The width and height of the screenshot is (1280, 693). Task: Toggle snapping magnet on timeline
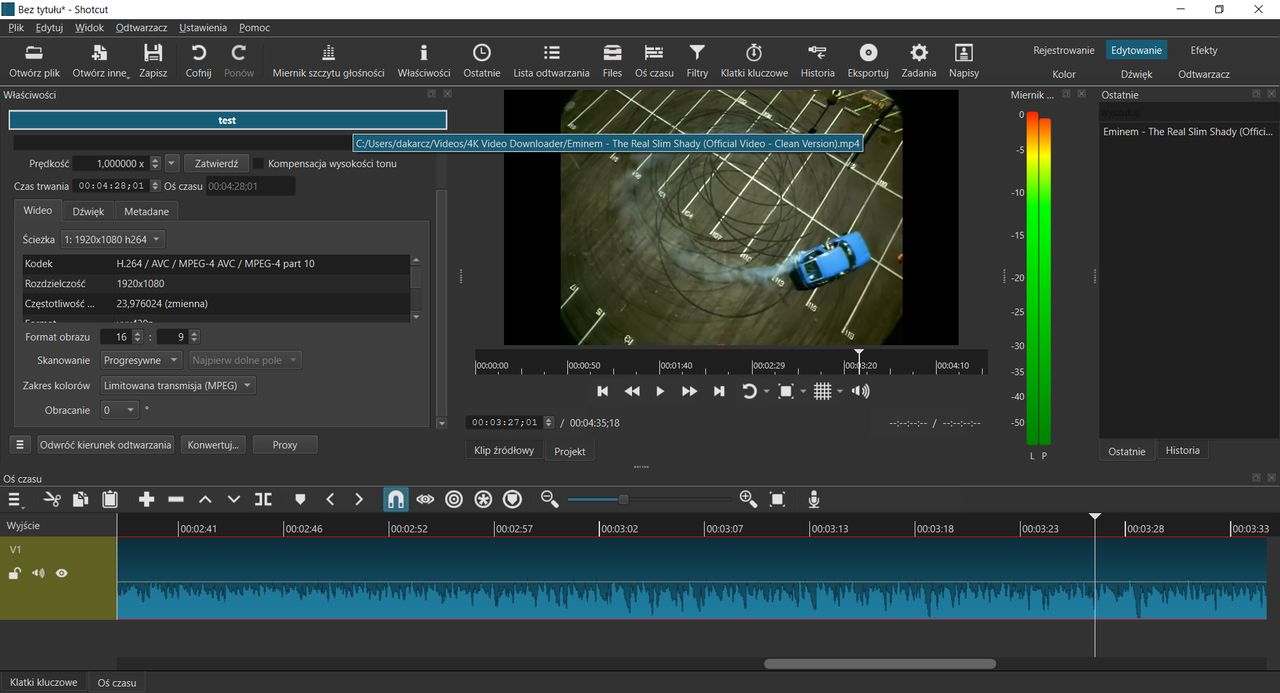click(396, 499)
